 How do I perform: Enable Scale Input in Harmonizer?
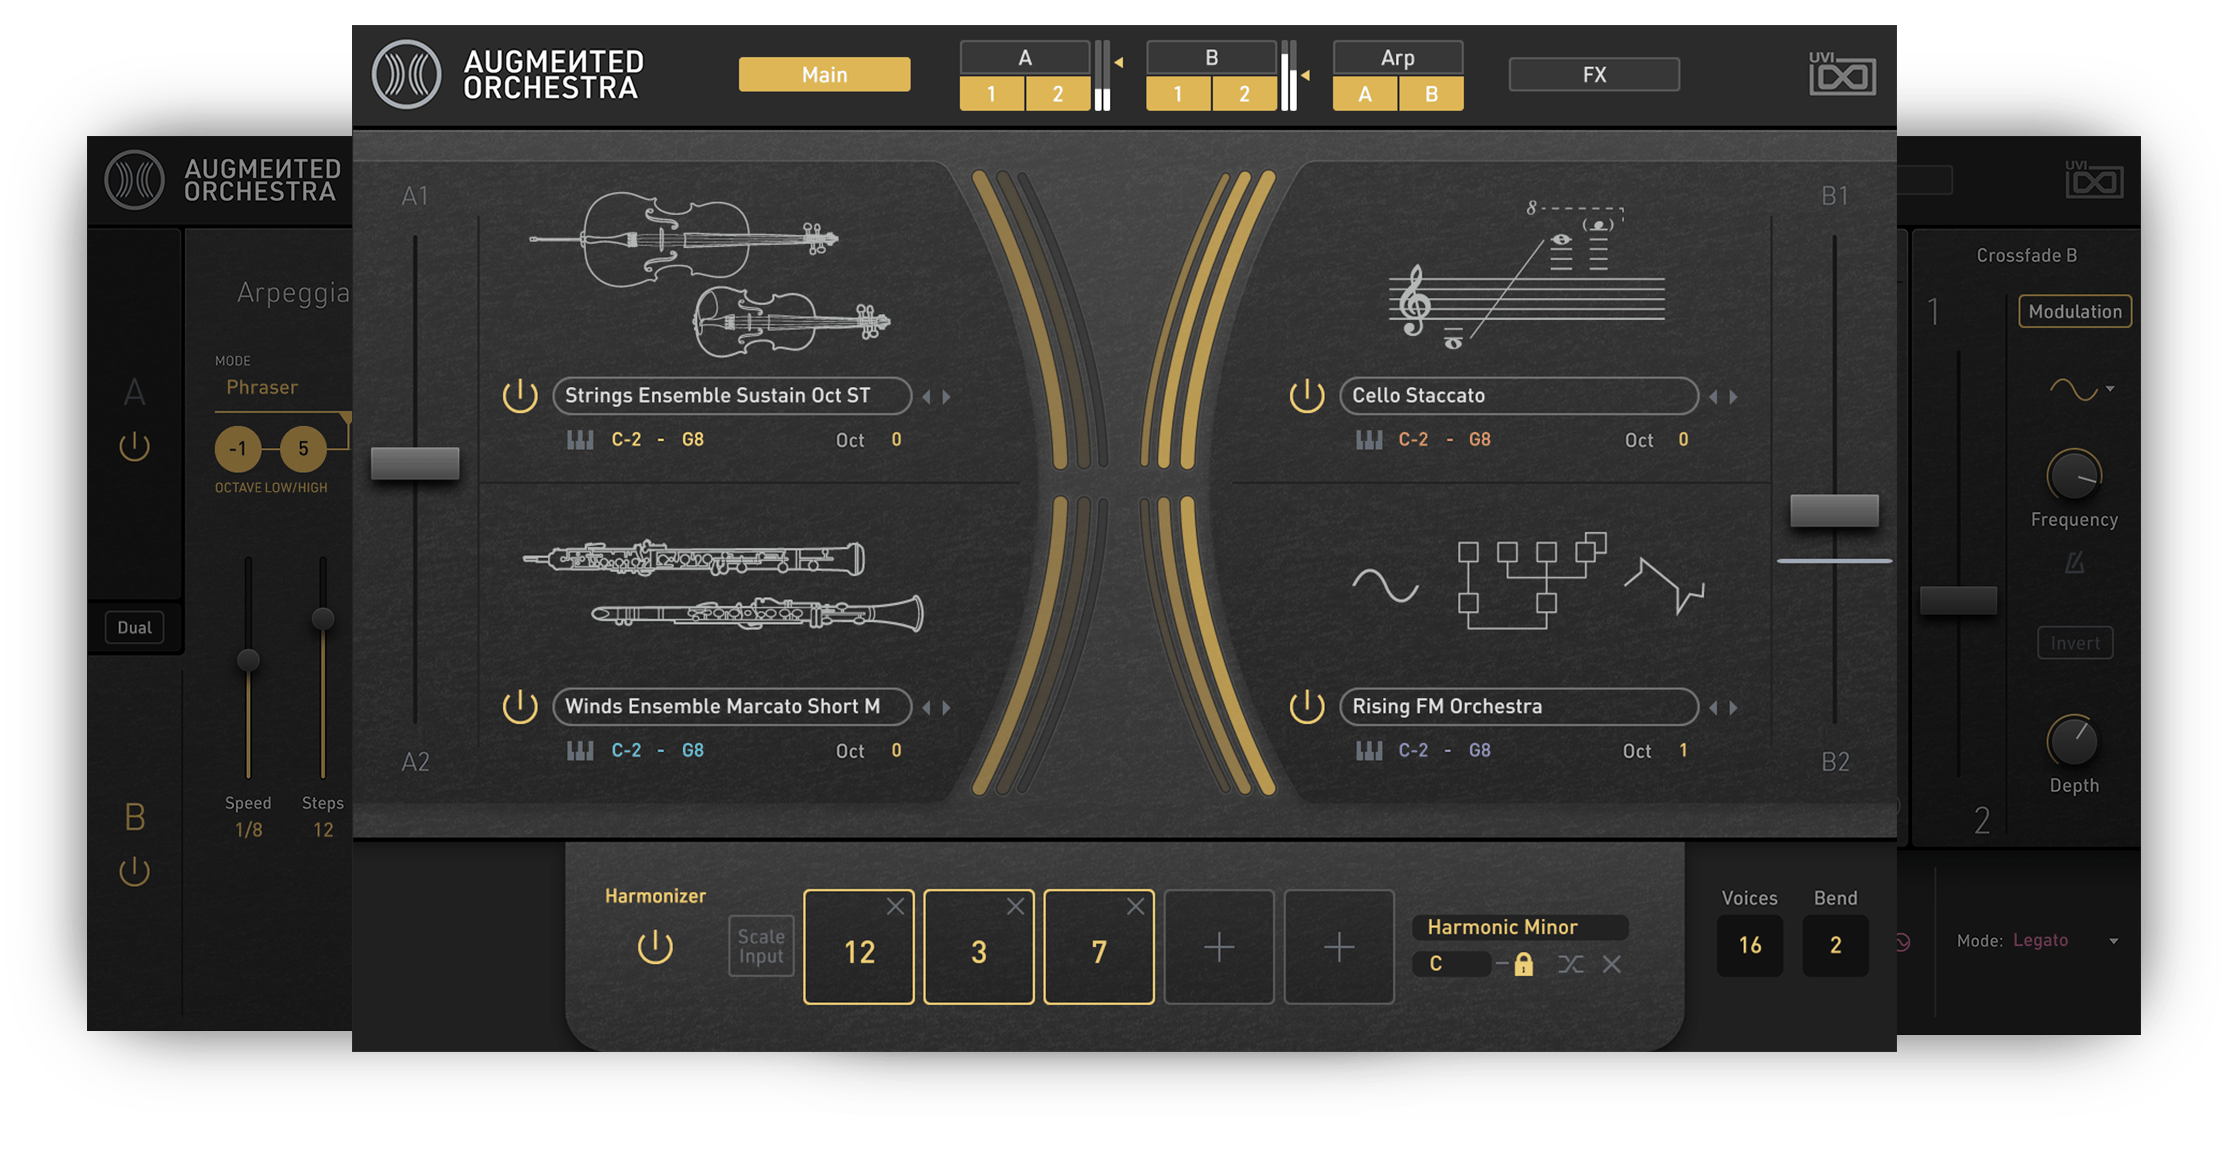(761, 946)
